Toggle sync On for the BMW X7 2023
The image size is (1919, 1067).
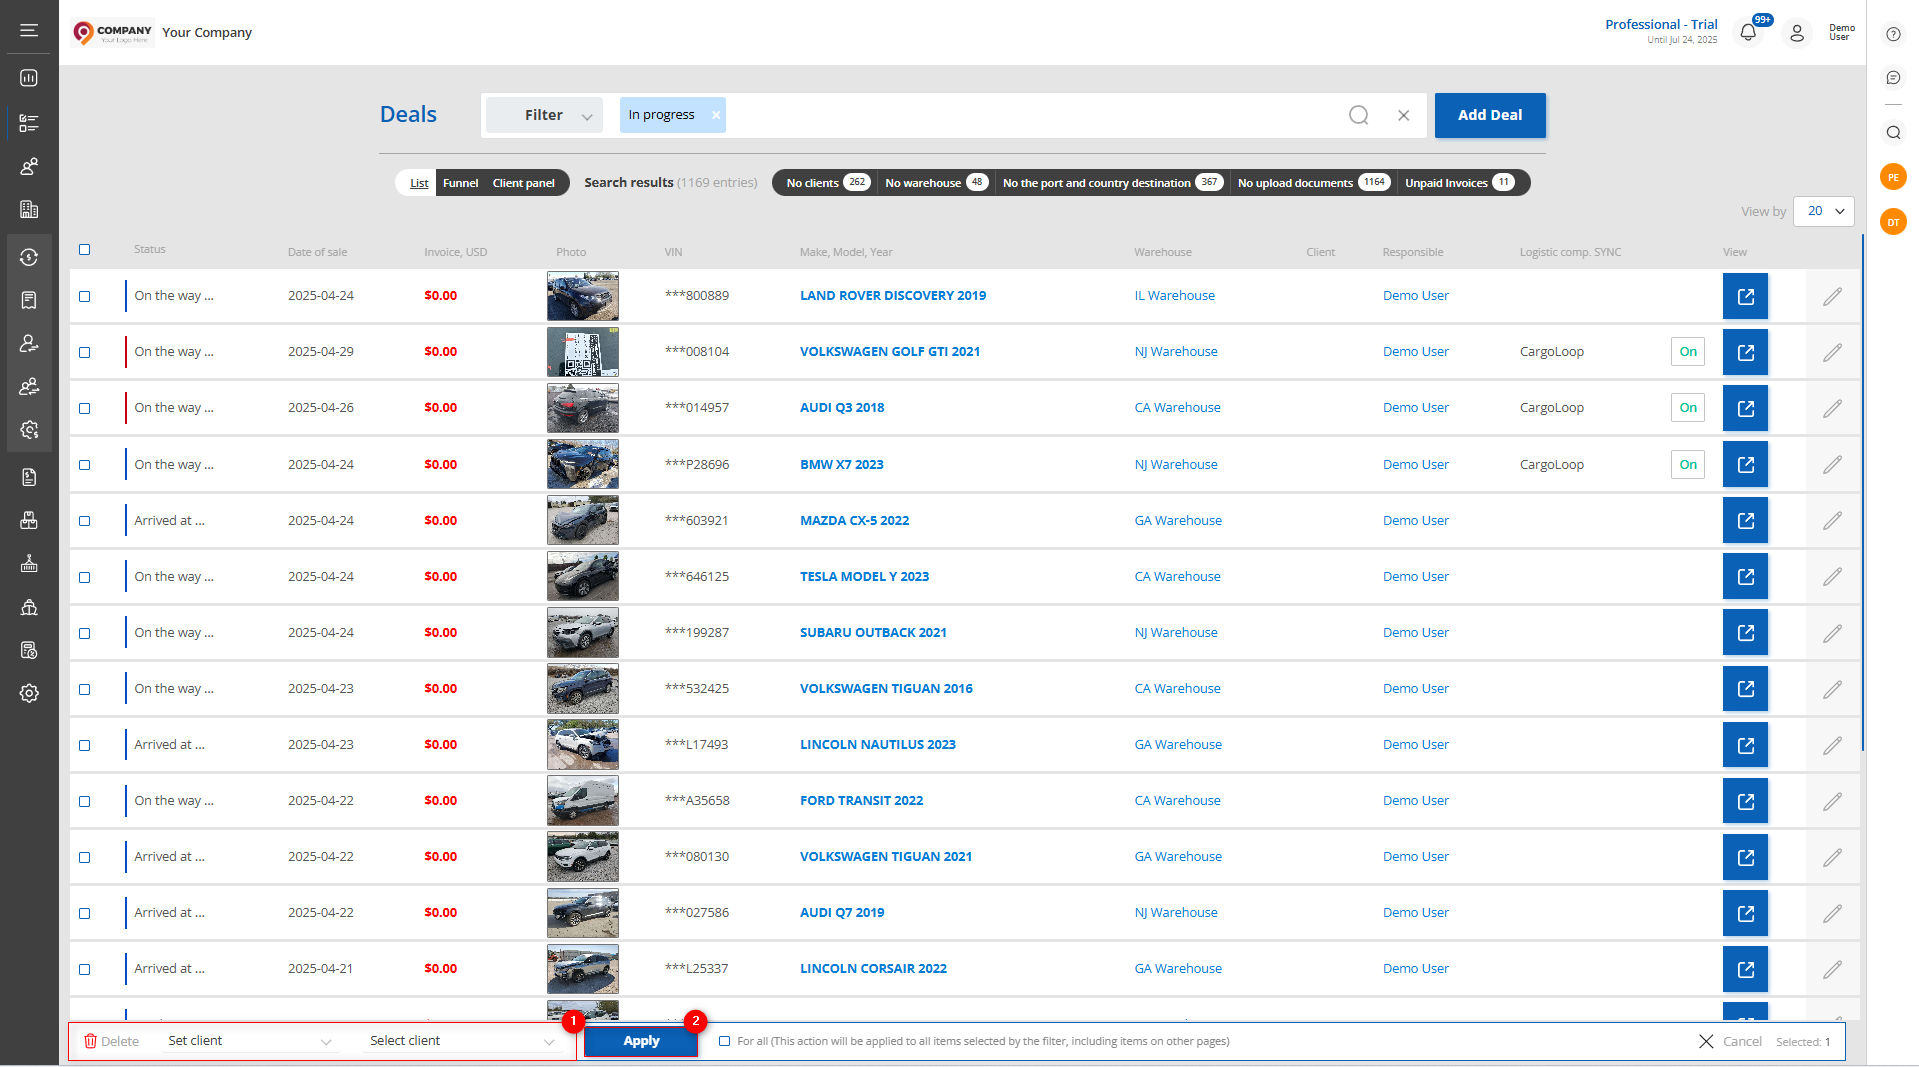click(x=1688, y=464)
